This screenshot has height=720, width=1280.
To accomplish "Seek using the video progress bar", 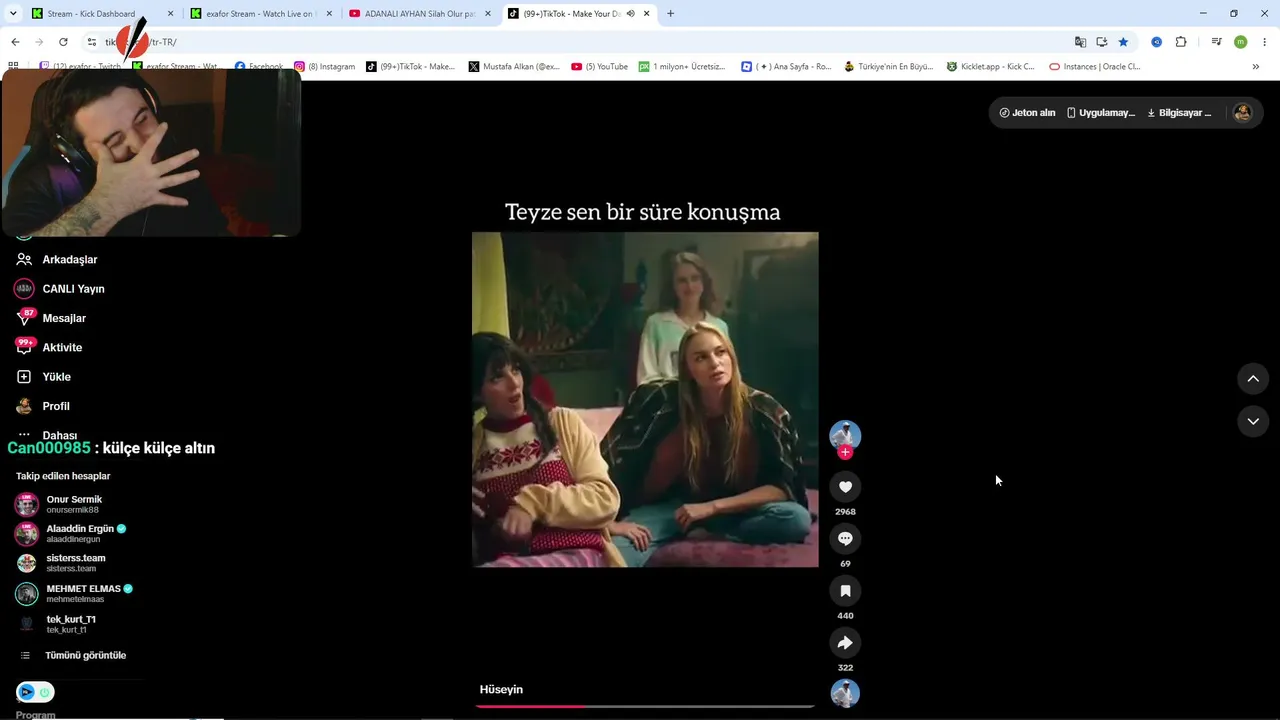I will pyautogui.click(x=645, y=706).
